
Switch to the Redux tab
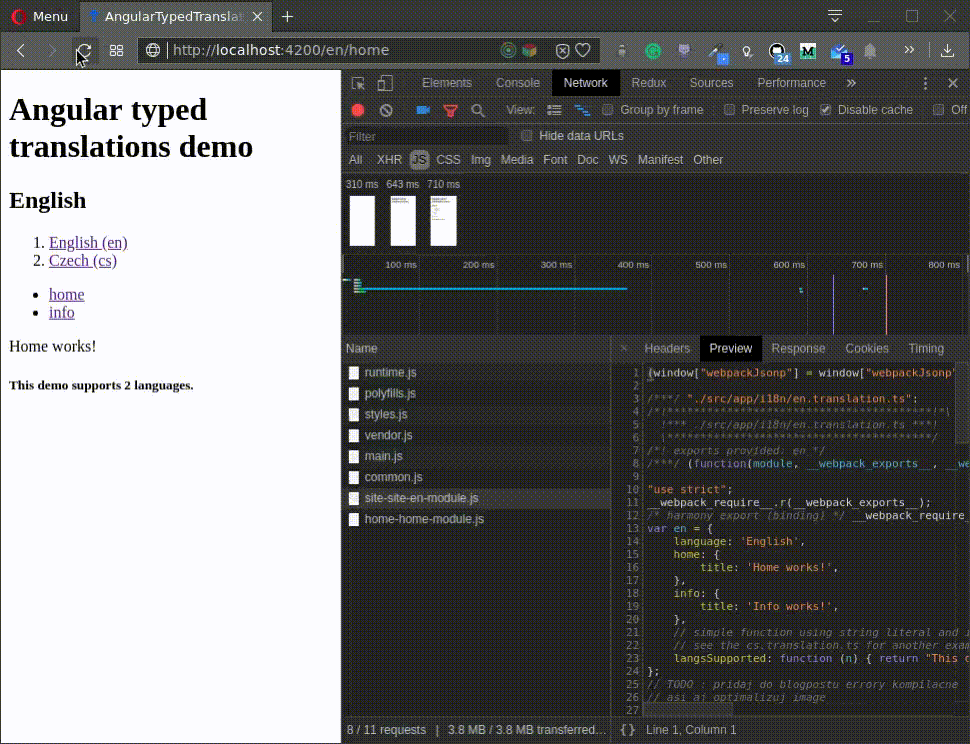tap(648, 83)
